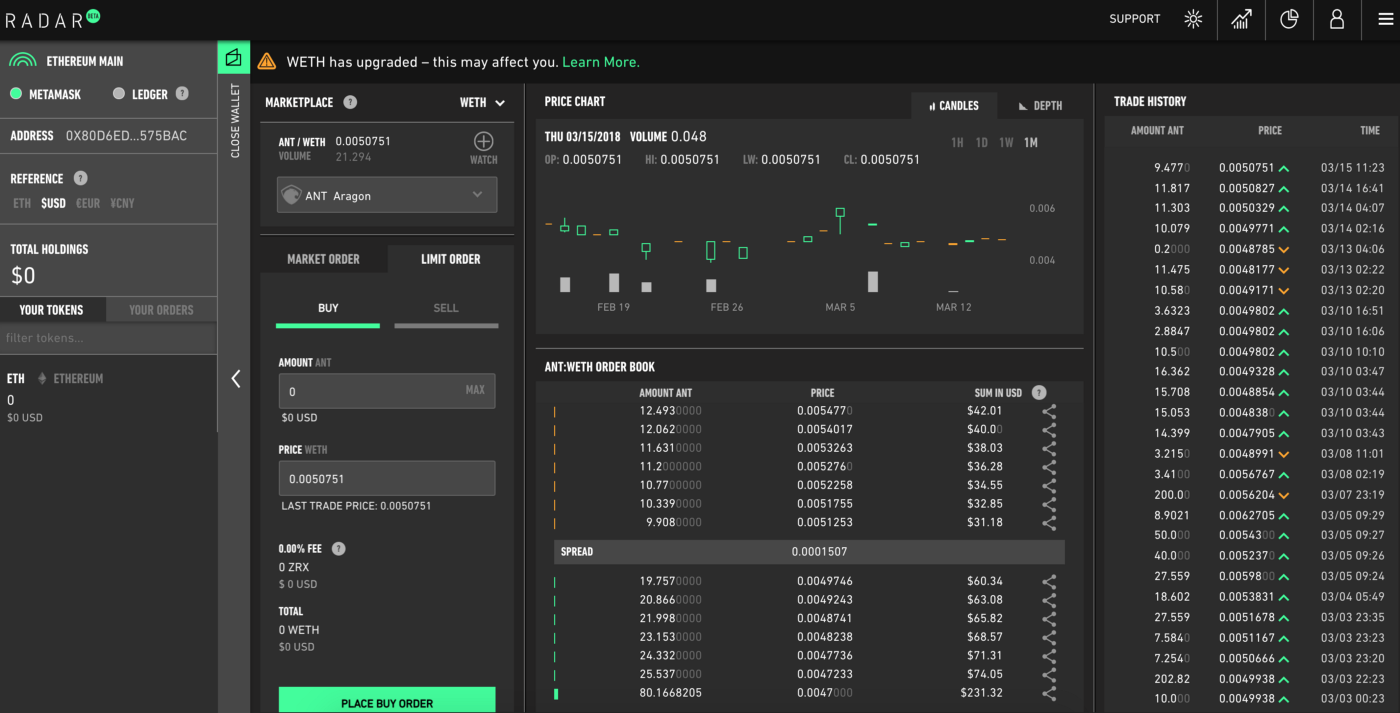
Task: Switch chart interval to 1H
Action: [x=957, y=143]
